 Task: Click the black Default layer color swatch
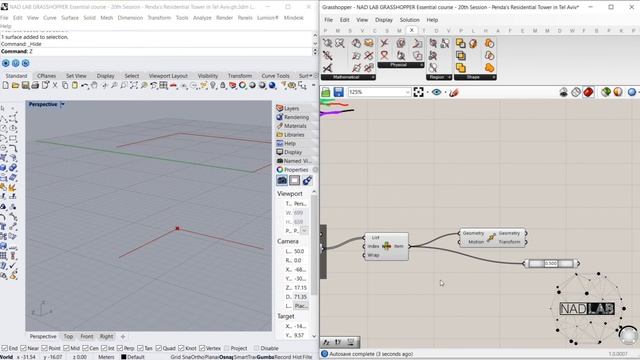pyautogui.click(x=124, y=357)
